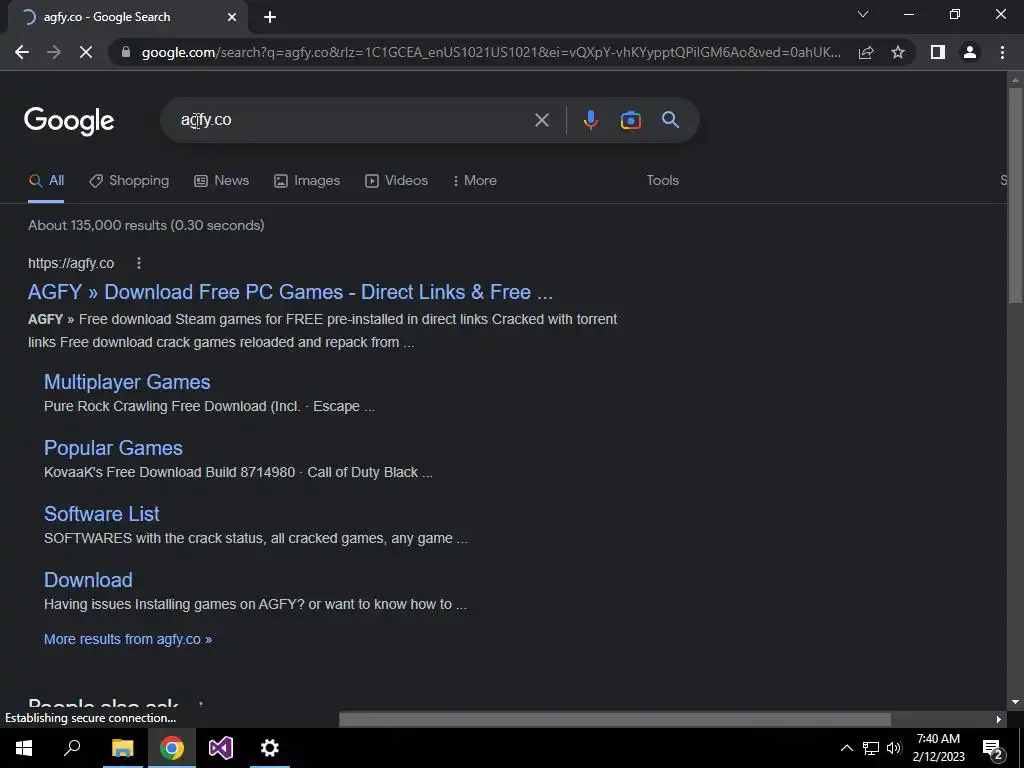The image size is (1024, 768).
Task: Click the Google logo
Action: coord(69,121)
